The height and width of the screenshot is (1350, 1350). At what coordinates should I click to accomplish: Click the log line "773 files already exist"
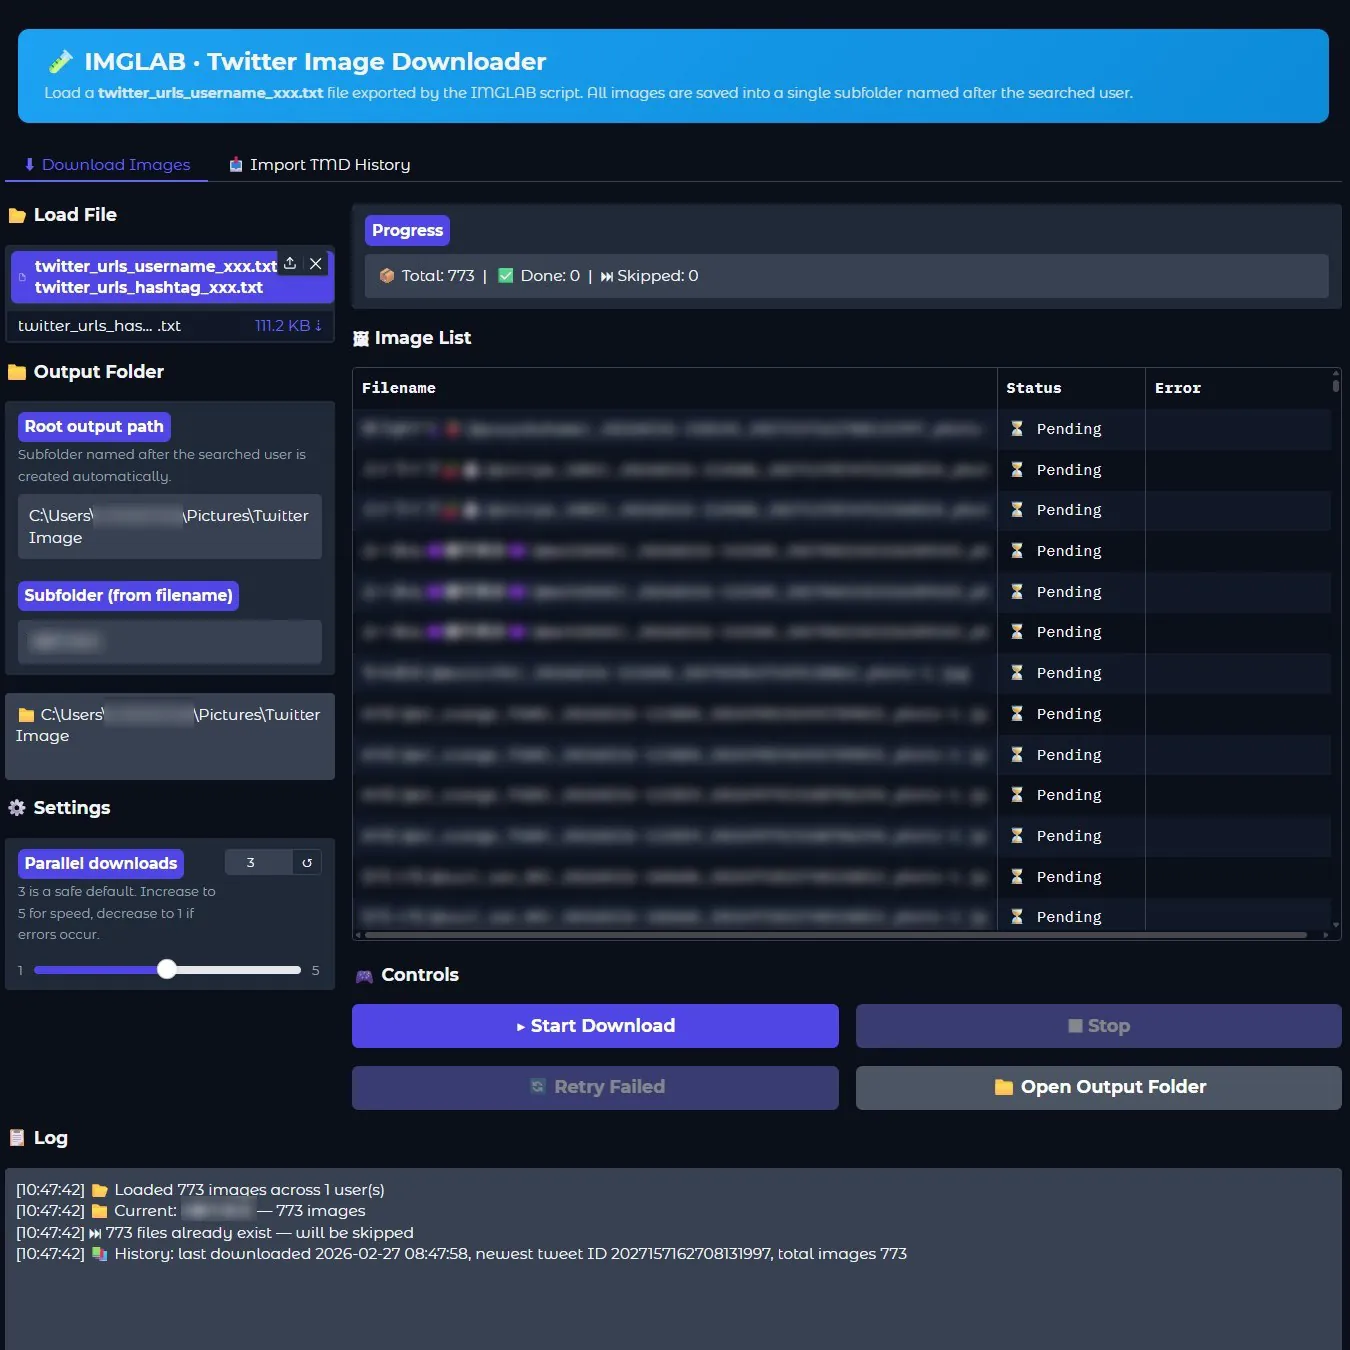pos(215,1233)
